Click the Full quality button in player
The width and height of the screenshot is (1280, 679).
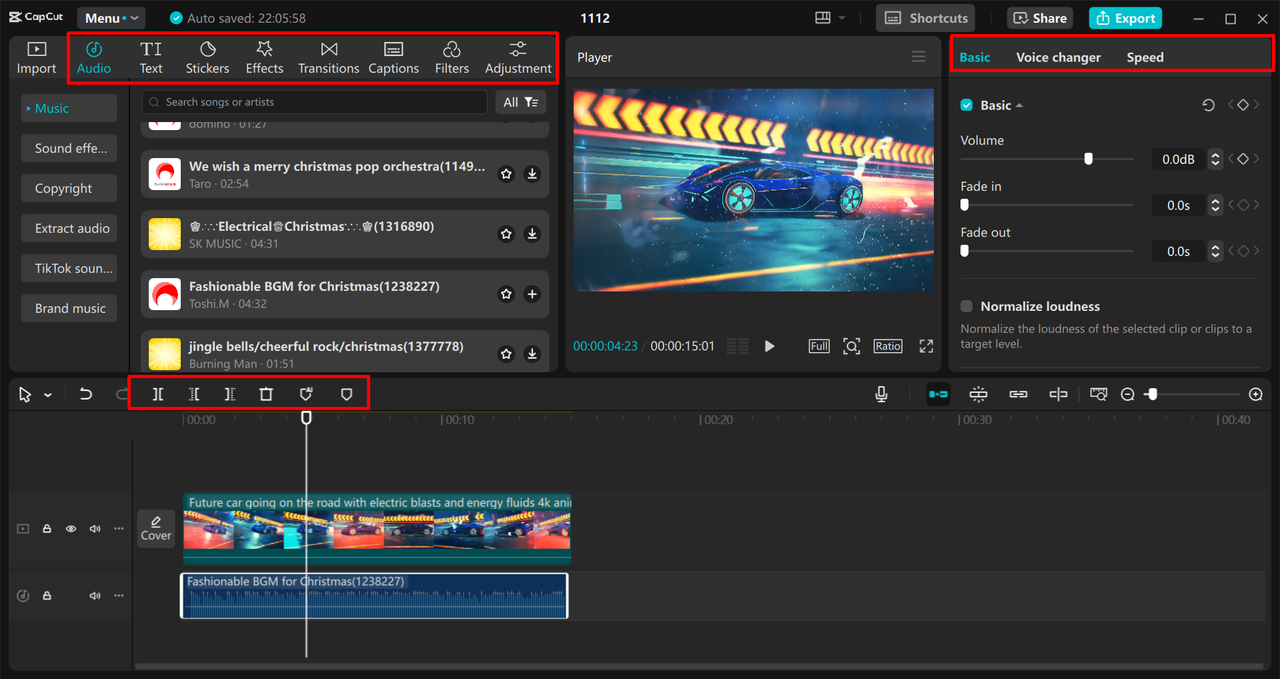[x=819, y=346]
